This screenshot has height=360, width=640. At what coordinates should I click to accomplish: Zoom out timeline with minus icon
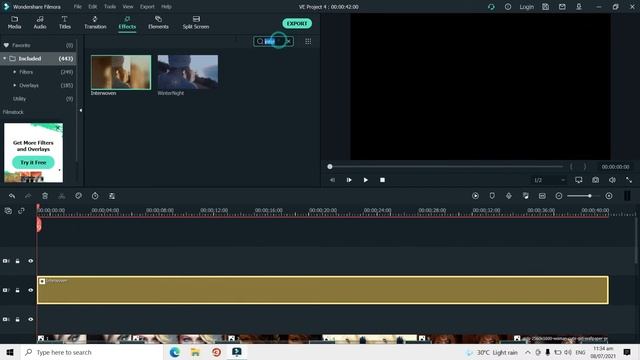(559, 196)
